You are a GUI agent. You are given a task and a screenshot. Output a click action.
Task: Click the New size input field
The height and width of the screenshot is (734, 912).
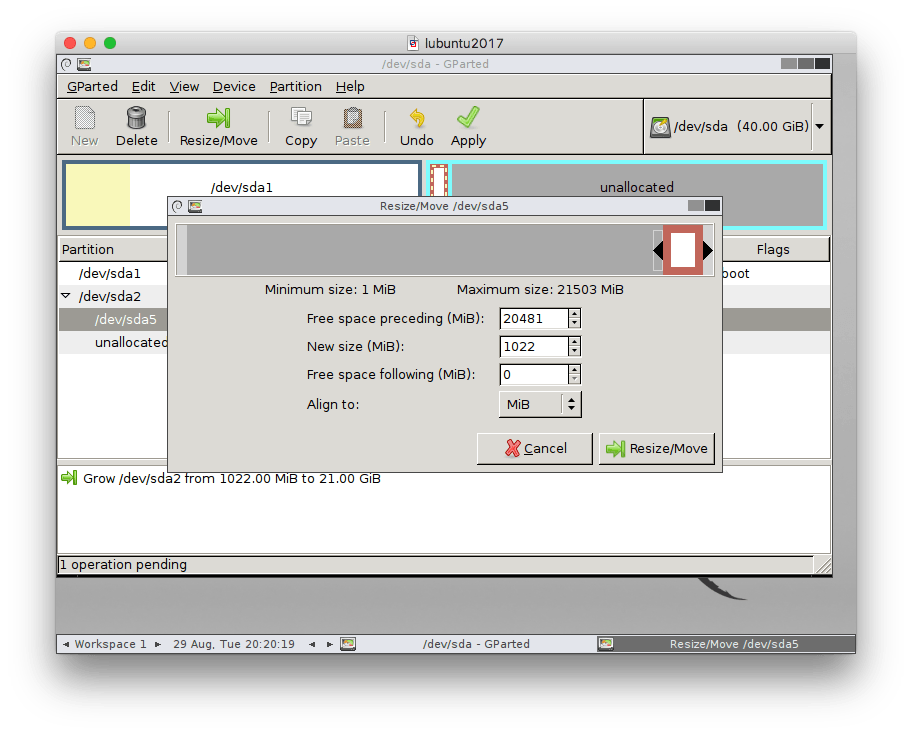click(x=533, y=347)
